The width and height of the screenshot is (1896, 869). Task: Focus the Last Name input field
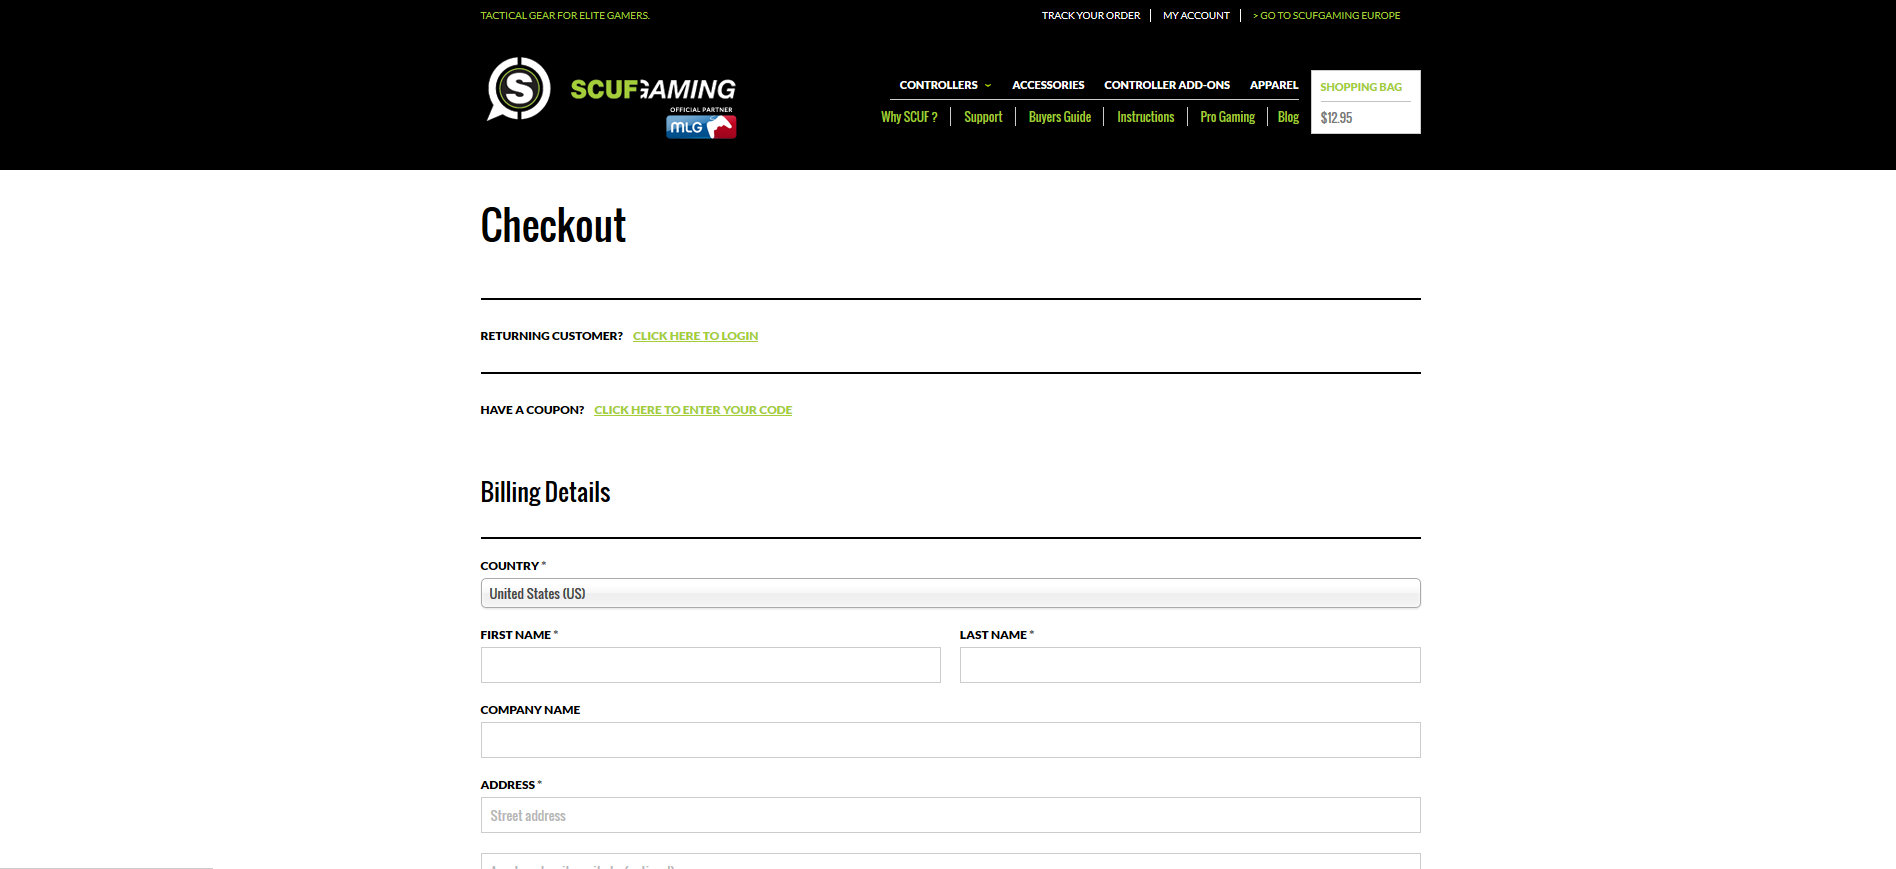(1189, 665)
